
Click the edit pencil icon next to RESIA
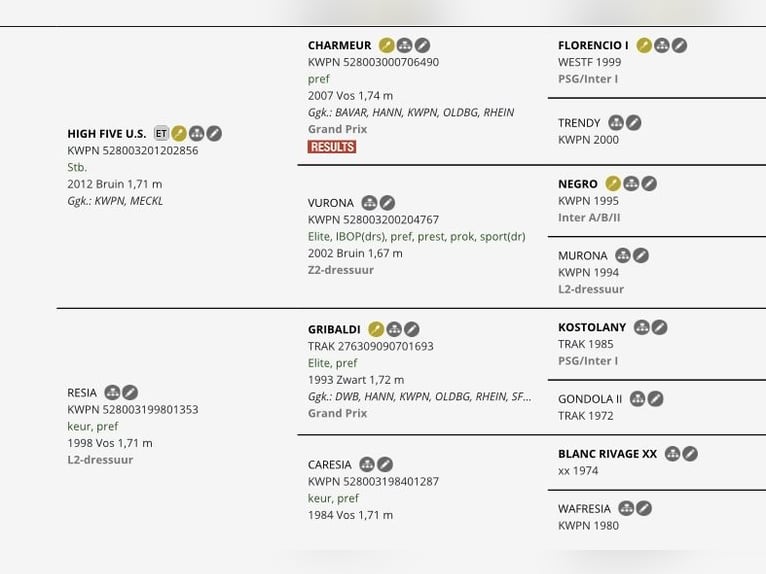pyautogui.click(x=130, y=392)
